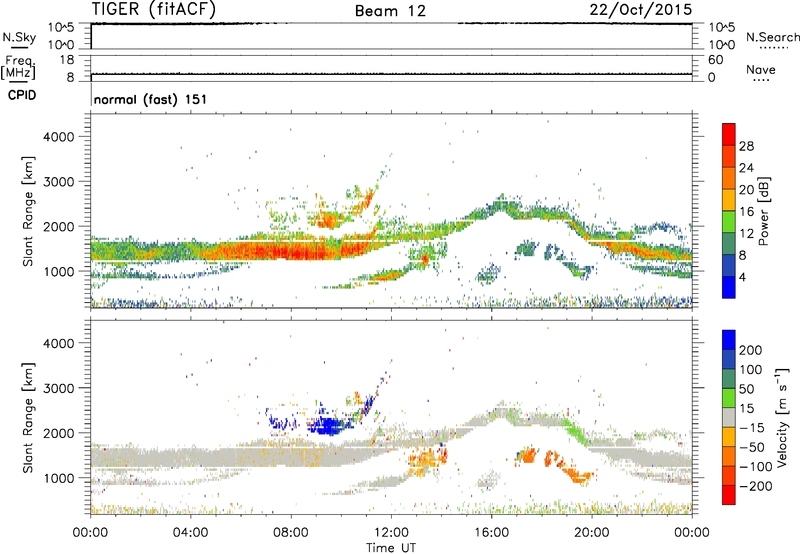
Task: Click the dark green Power colorbar segment between 8 and 12
Action: click(729, 244)
